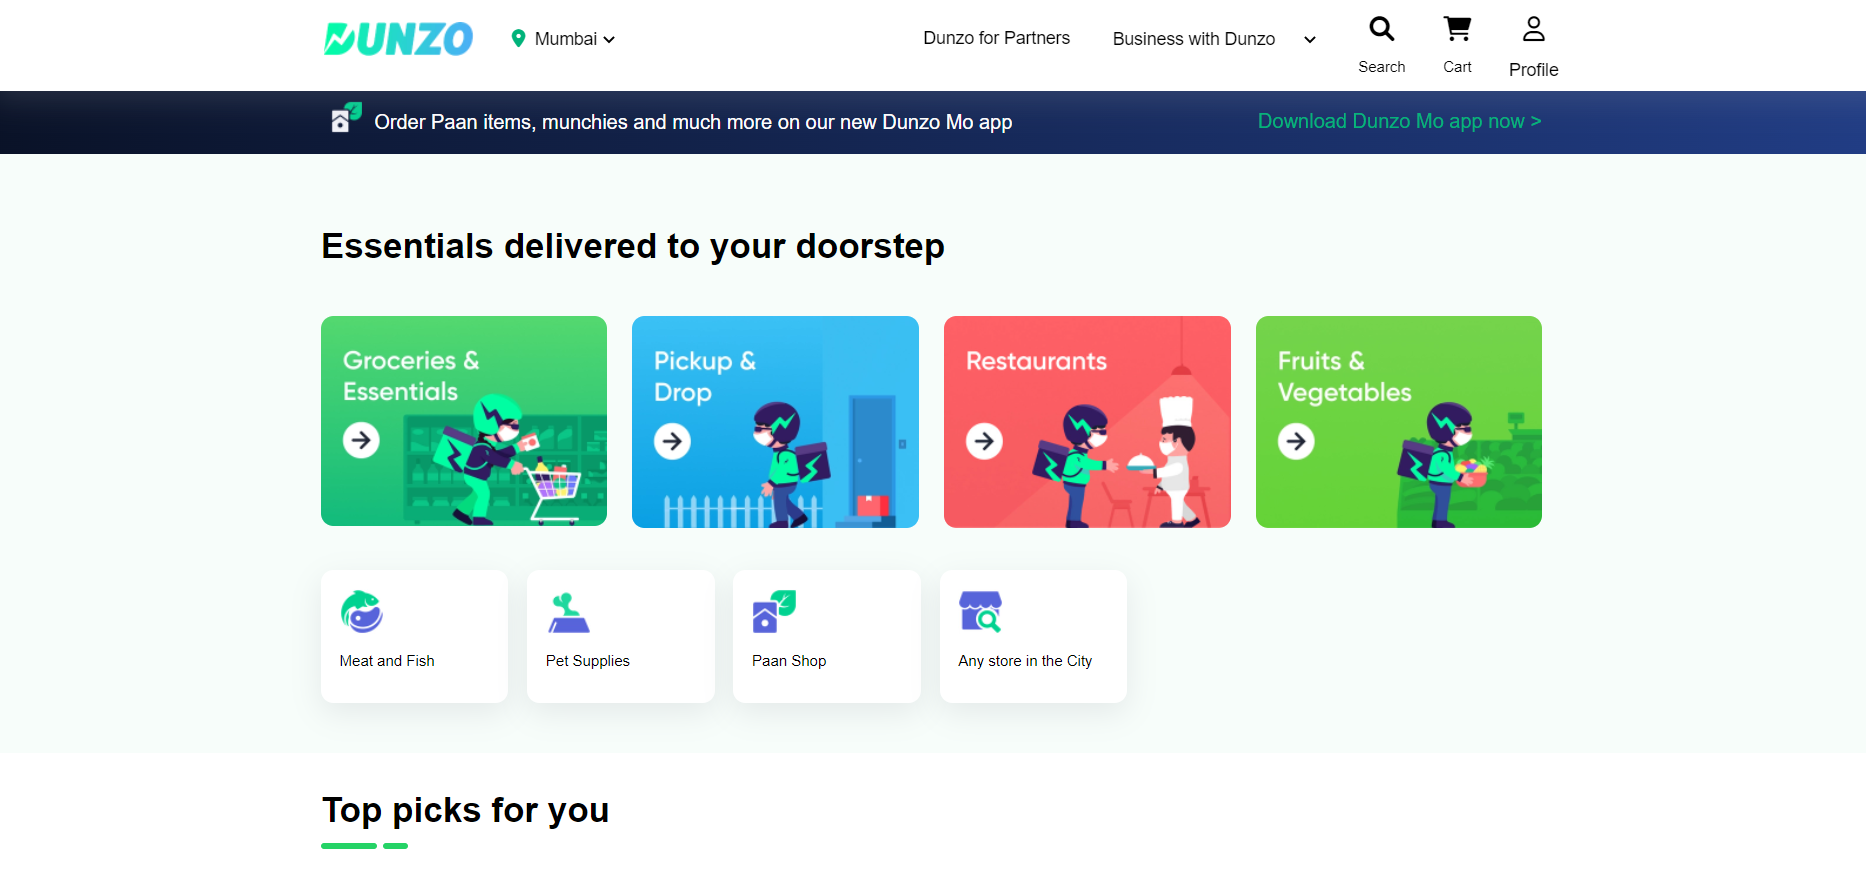Click the Meat and Fish icon

coord(362,611)
